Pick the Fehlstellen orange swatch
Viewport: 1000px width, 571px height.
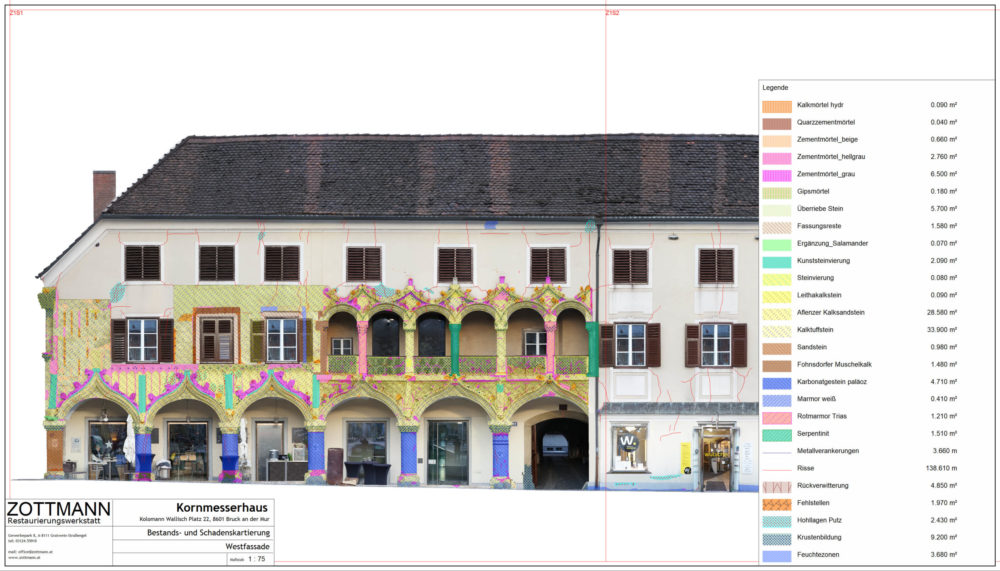[777, 503]
